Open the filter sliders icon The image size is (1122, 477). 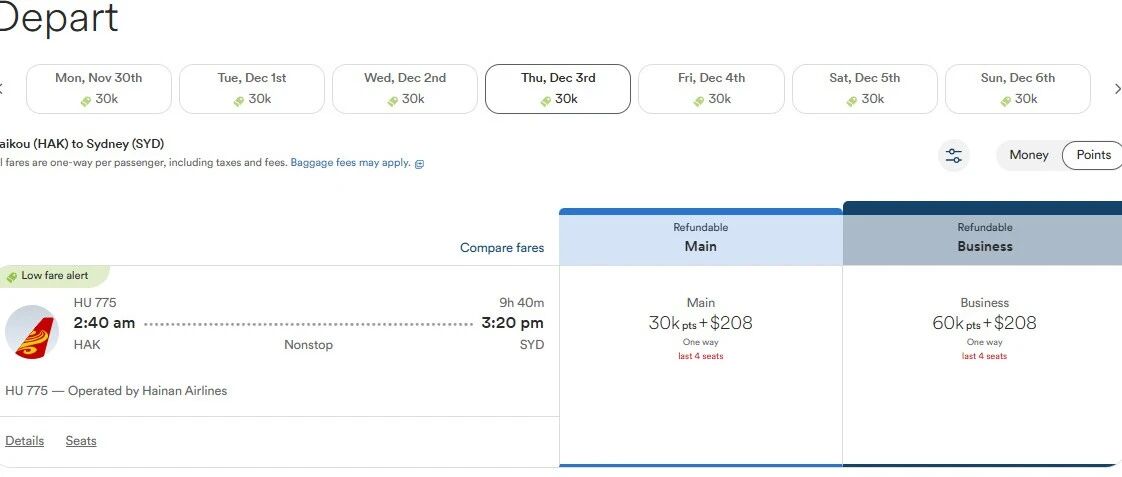tap(953, 155)
